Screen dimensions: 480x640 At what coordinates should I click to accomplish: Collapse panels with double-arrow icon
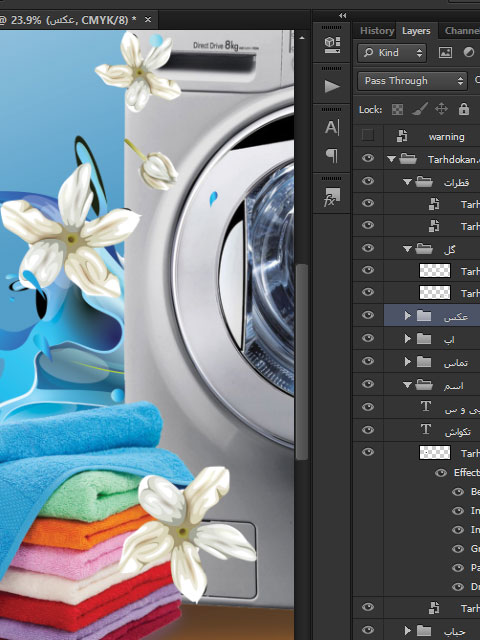342,16
